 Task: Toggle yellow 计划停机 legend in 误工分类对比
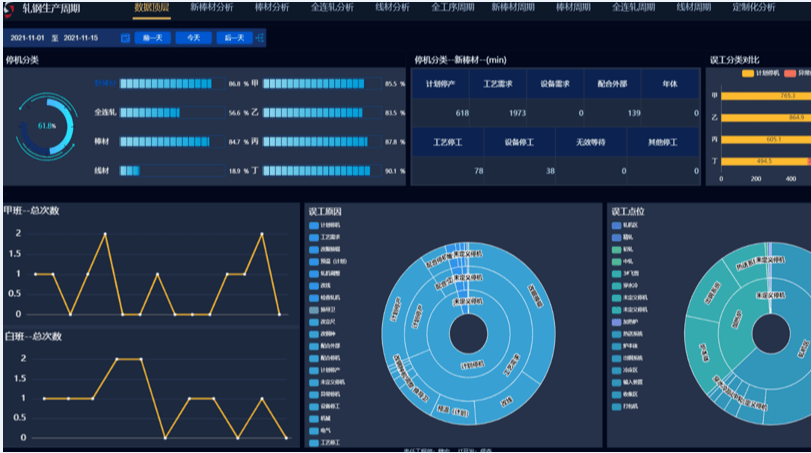point(750,74)
